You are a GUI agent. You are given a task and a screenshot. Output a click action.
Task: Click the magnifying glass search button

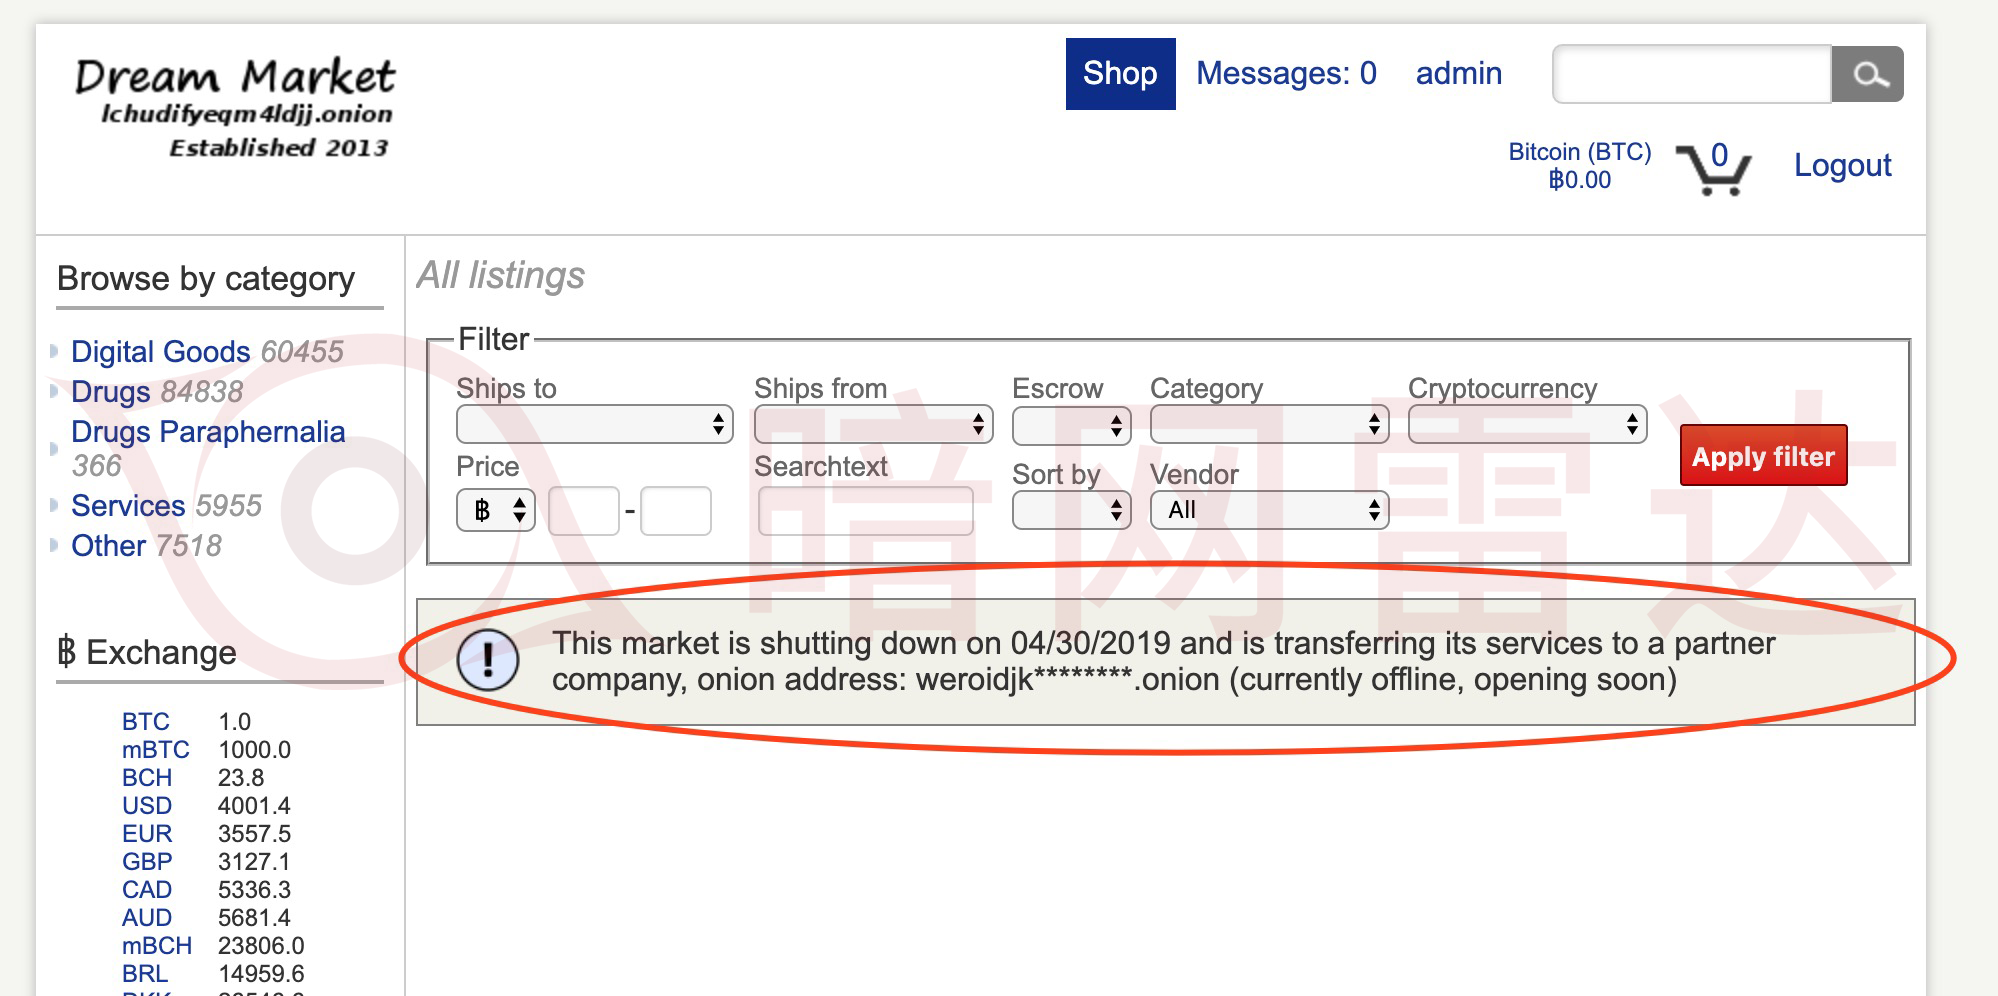[x=1867, y=74]
